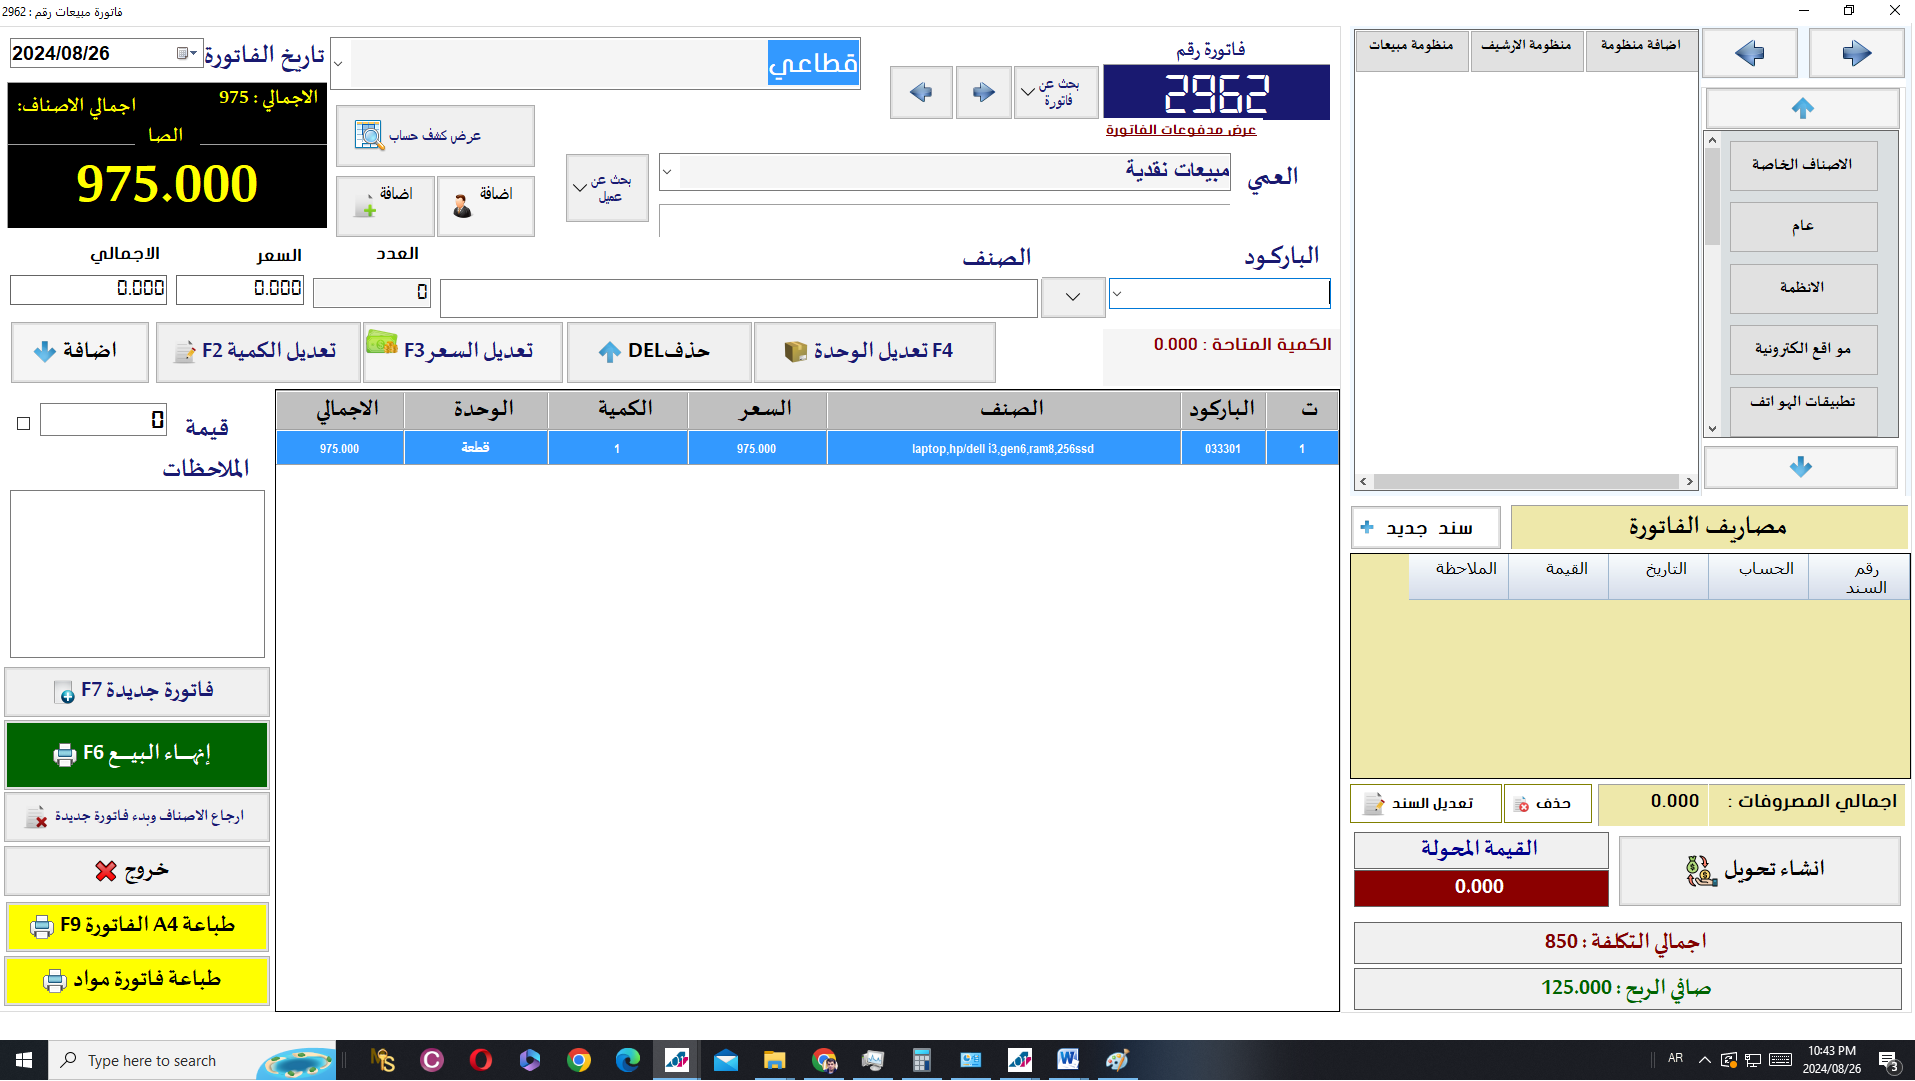Viewport: 1915px width, 1081px height.
Task: Select عام category
Action: click(1802, 227)
